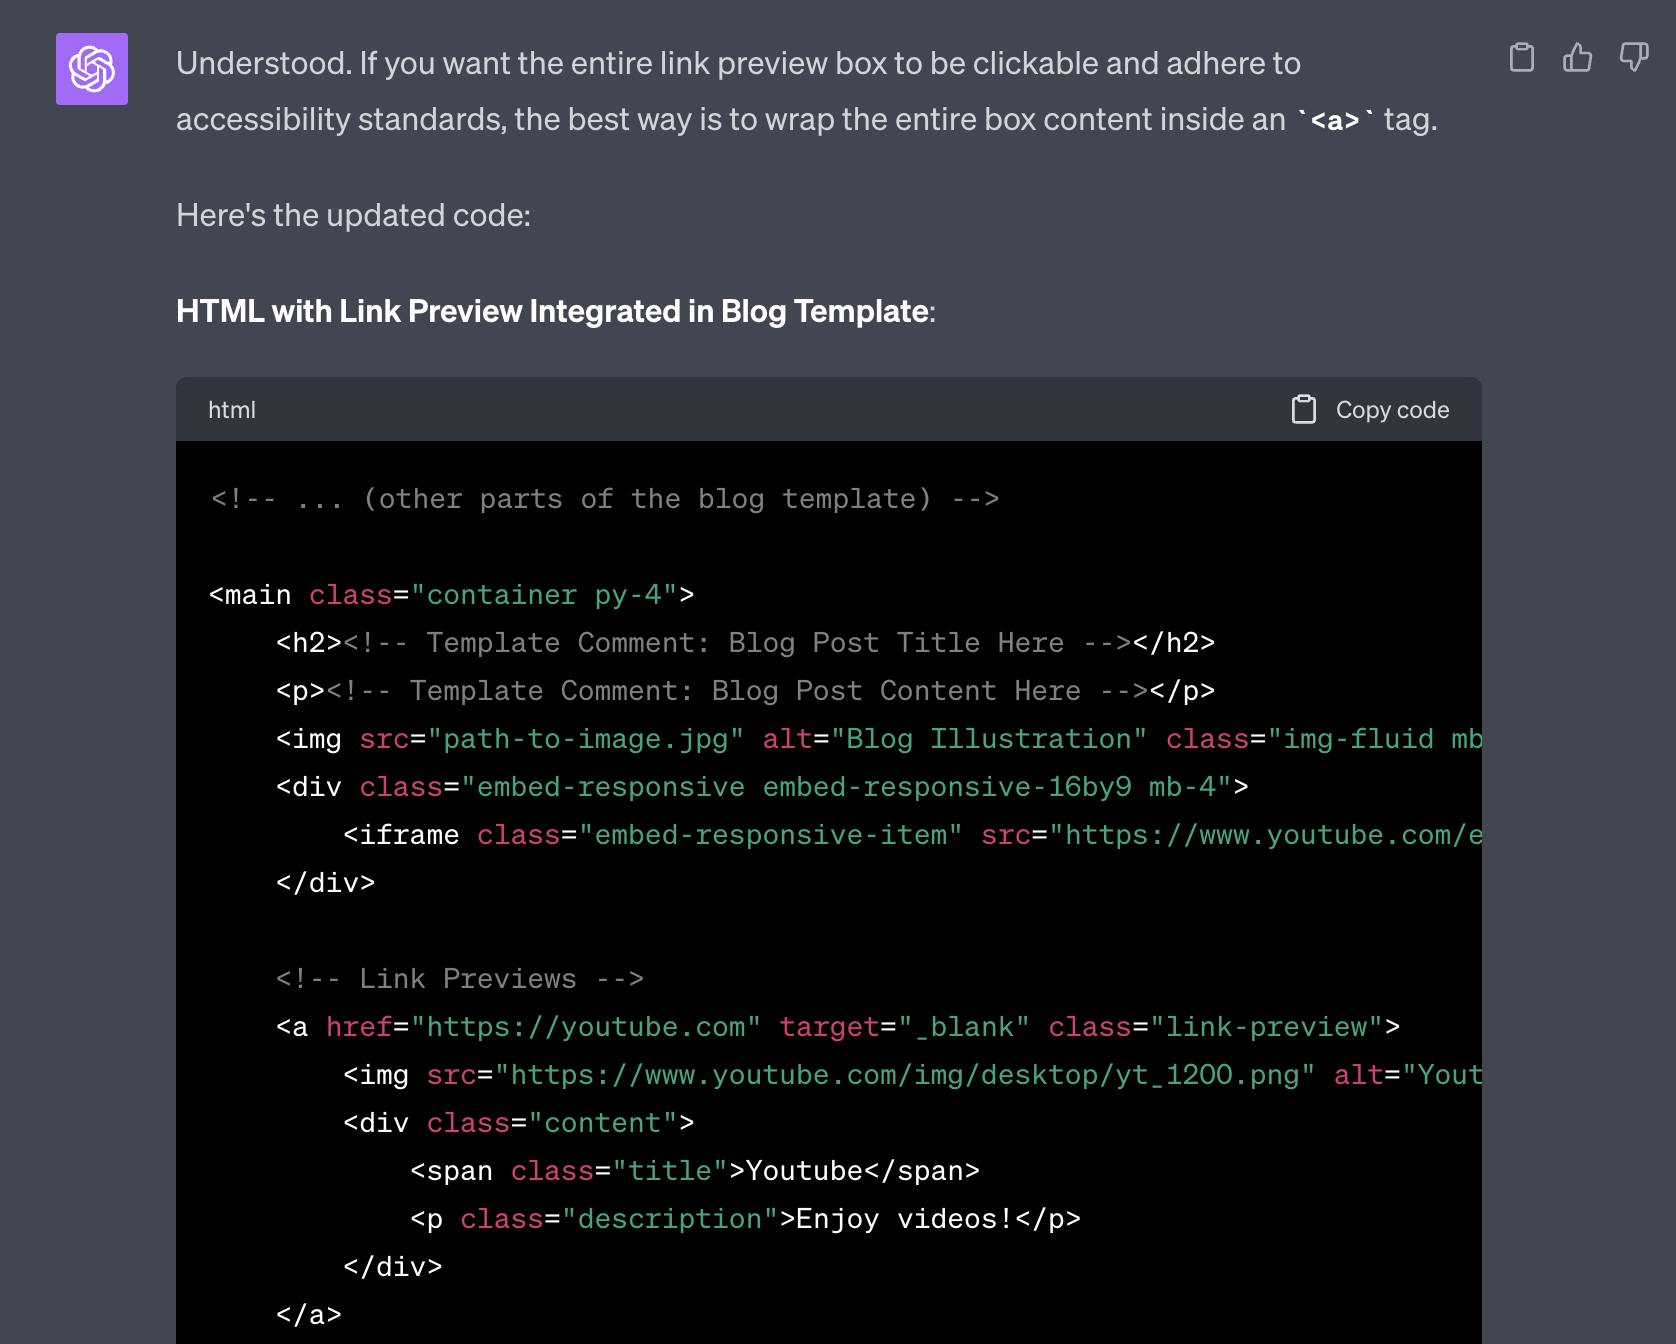Click the main container py-4 code line
This screenshot has width=1676, height=1344.
click(x=451, y=595)
